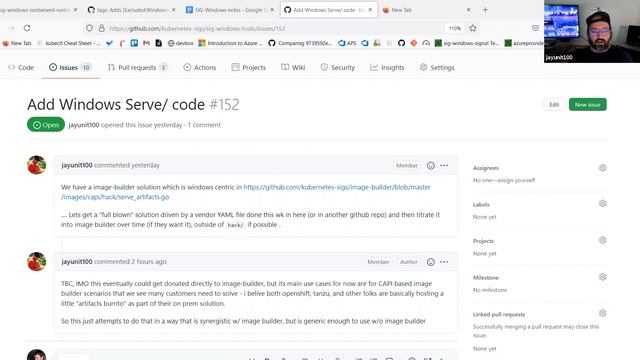Open the GitHub octocat bookmark icon
Screen dimensions: 640x360
tap(401, 43)
